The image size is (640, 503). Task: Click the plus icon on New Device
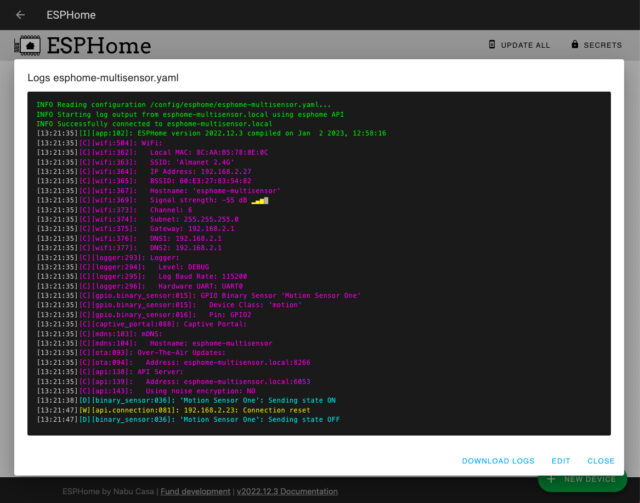tap(551, 479)
